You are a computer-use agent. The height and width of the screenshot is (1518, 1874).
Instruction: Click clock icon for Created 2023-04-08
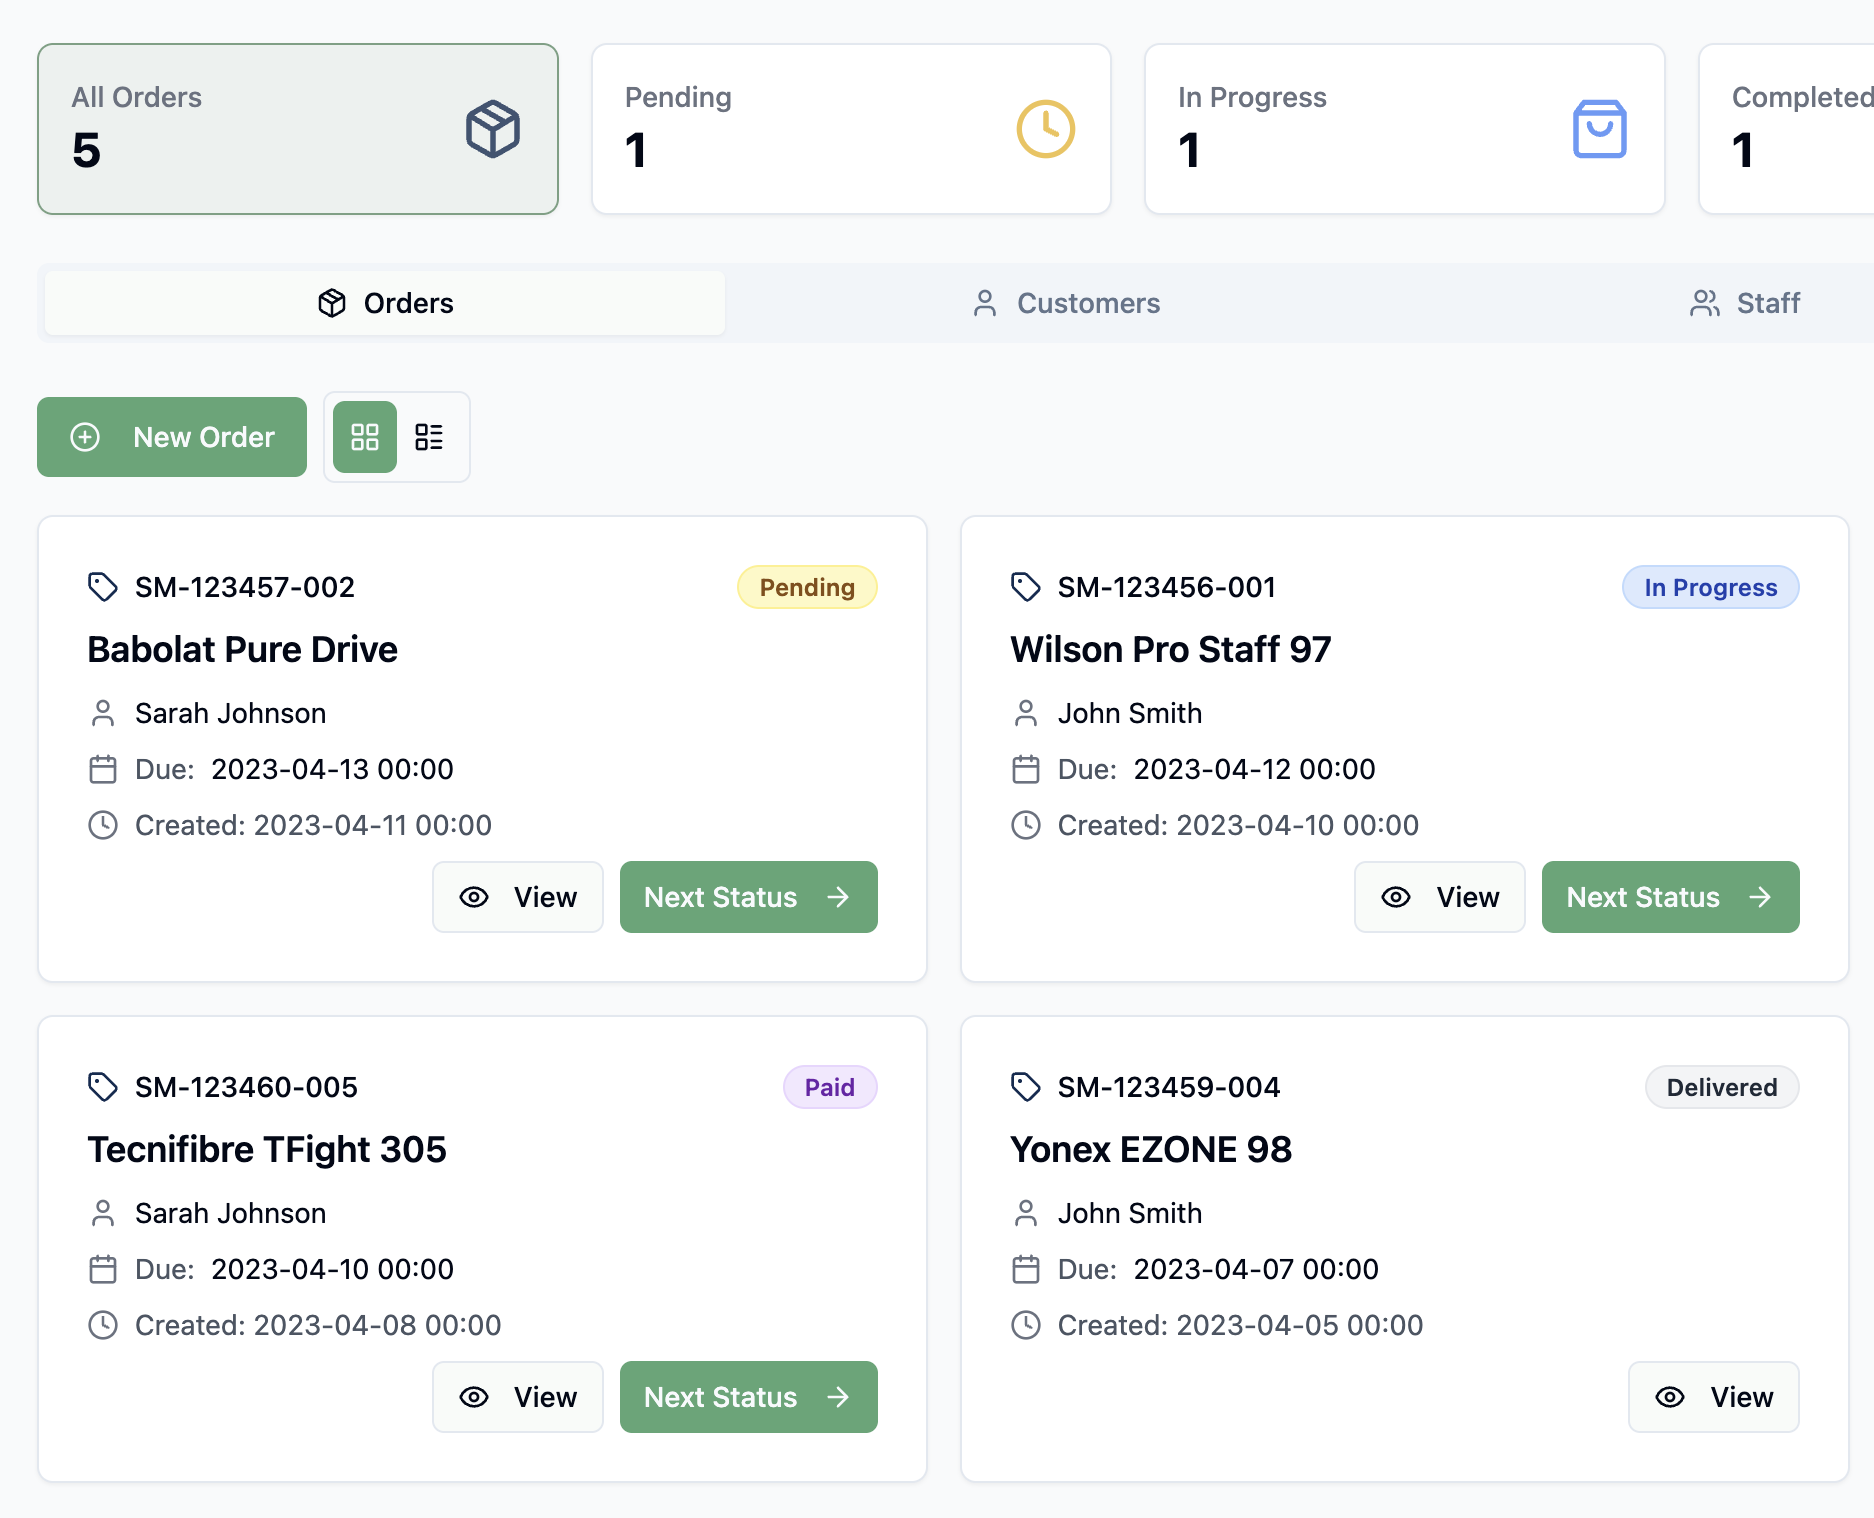(103, 1325)
